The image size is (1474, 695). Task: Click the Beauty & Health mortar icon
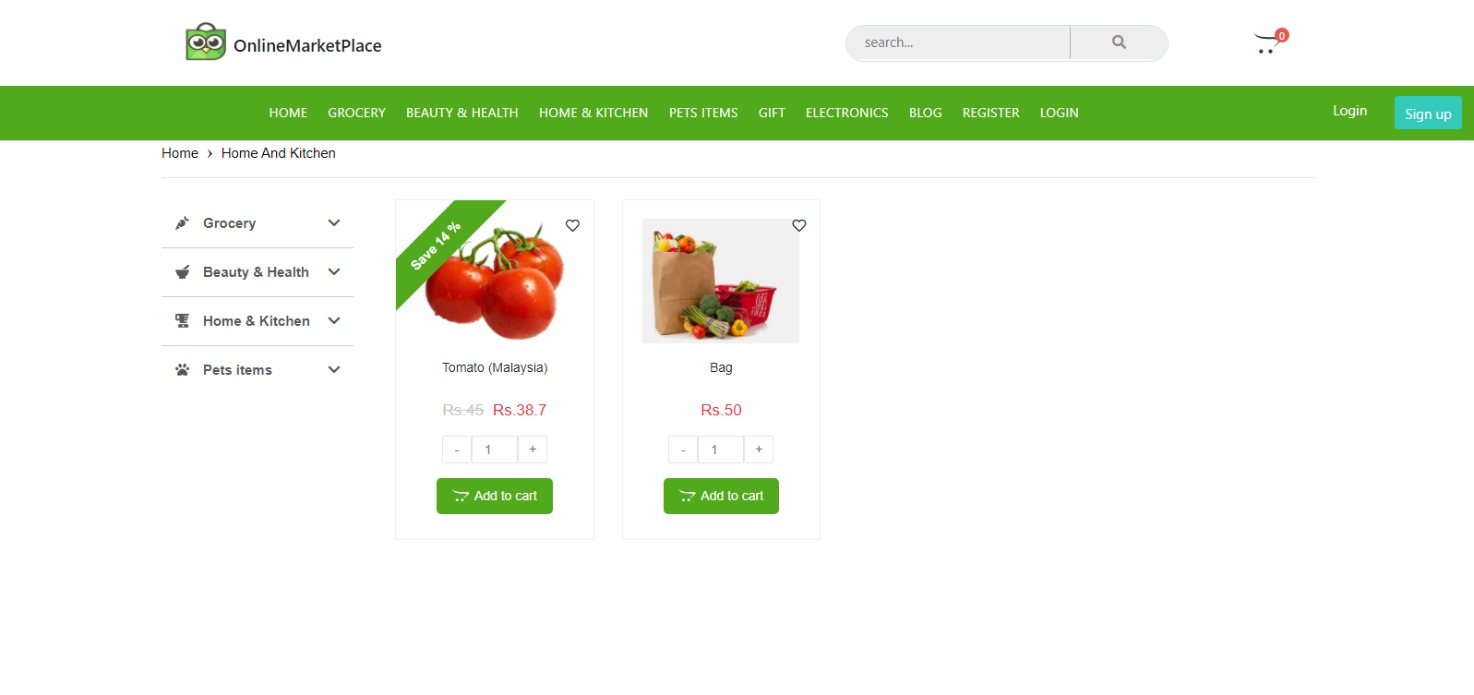182,272
